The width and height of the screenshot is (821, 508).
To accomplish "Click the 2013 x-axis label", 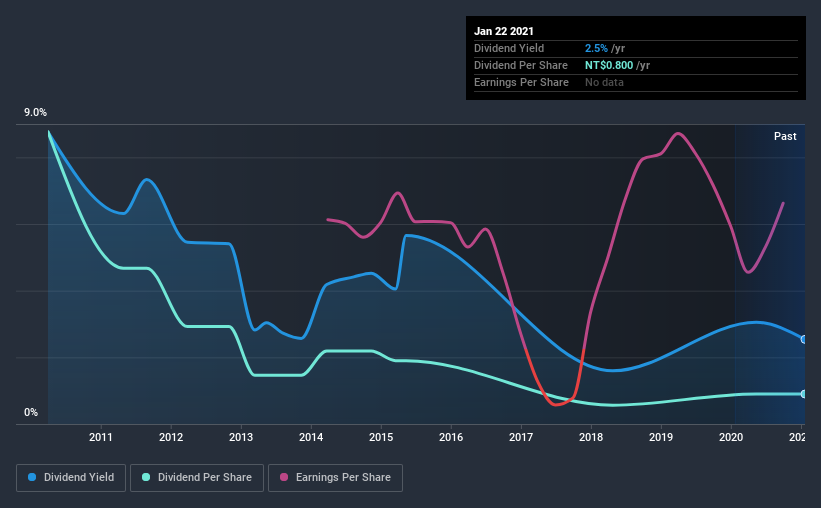I will (241, 437).
